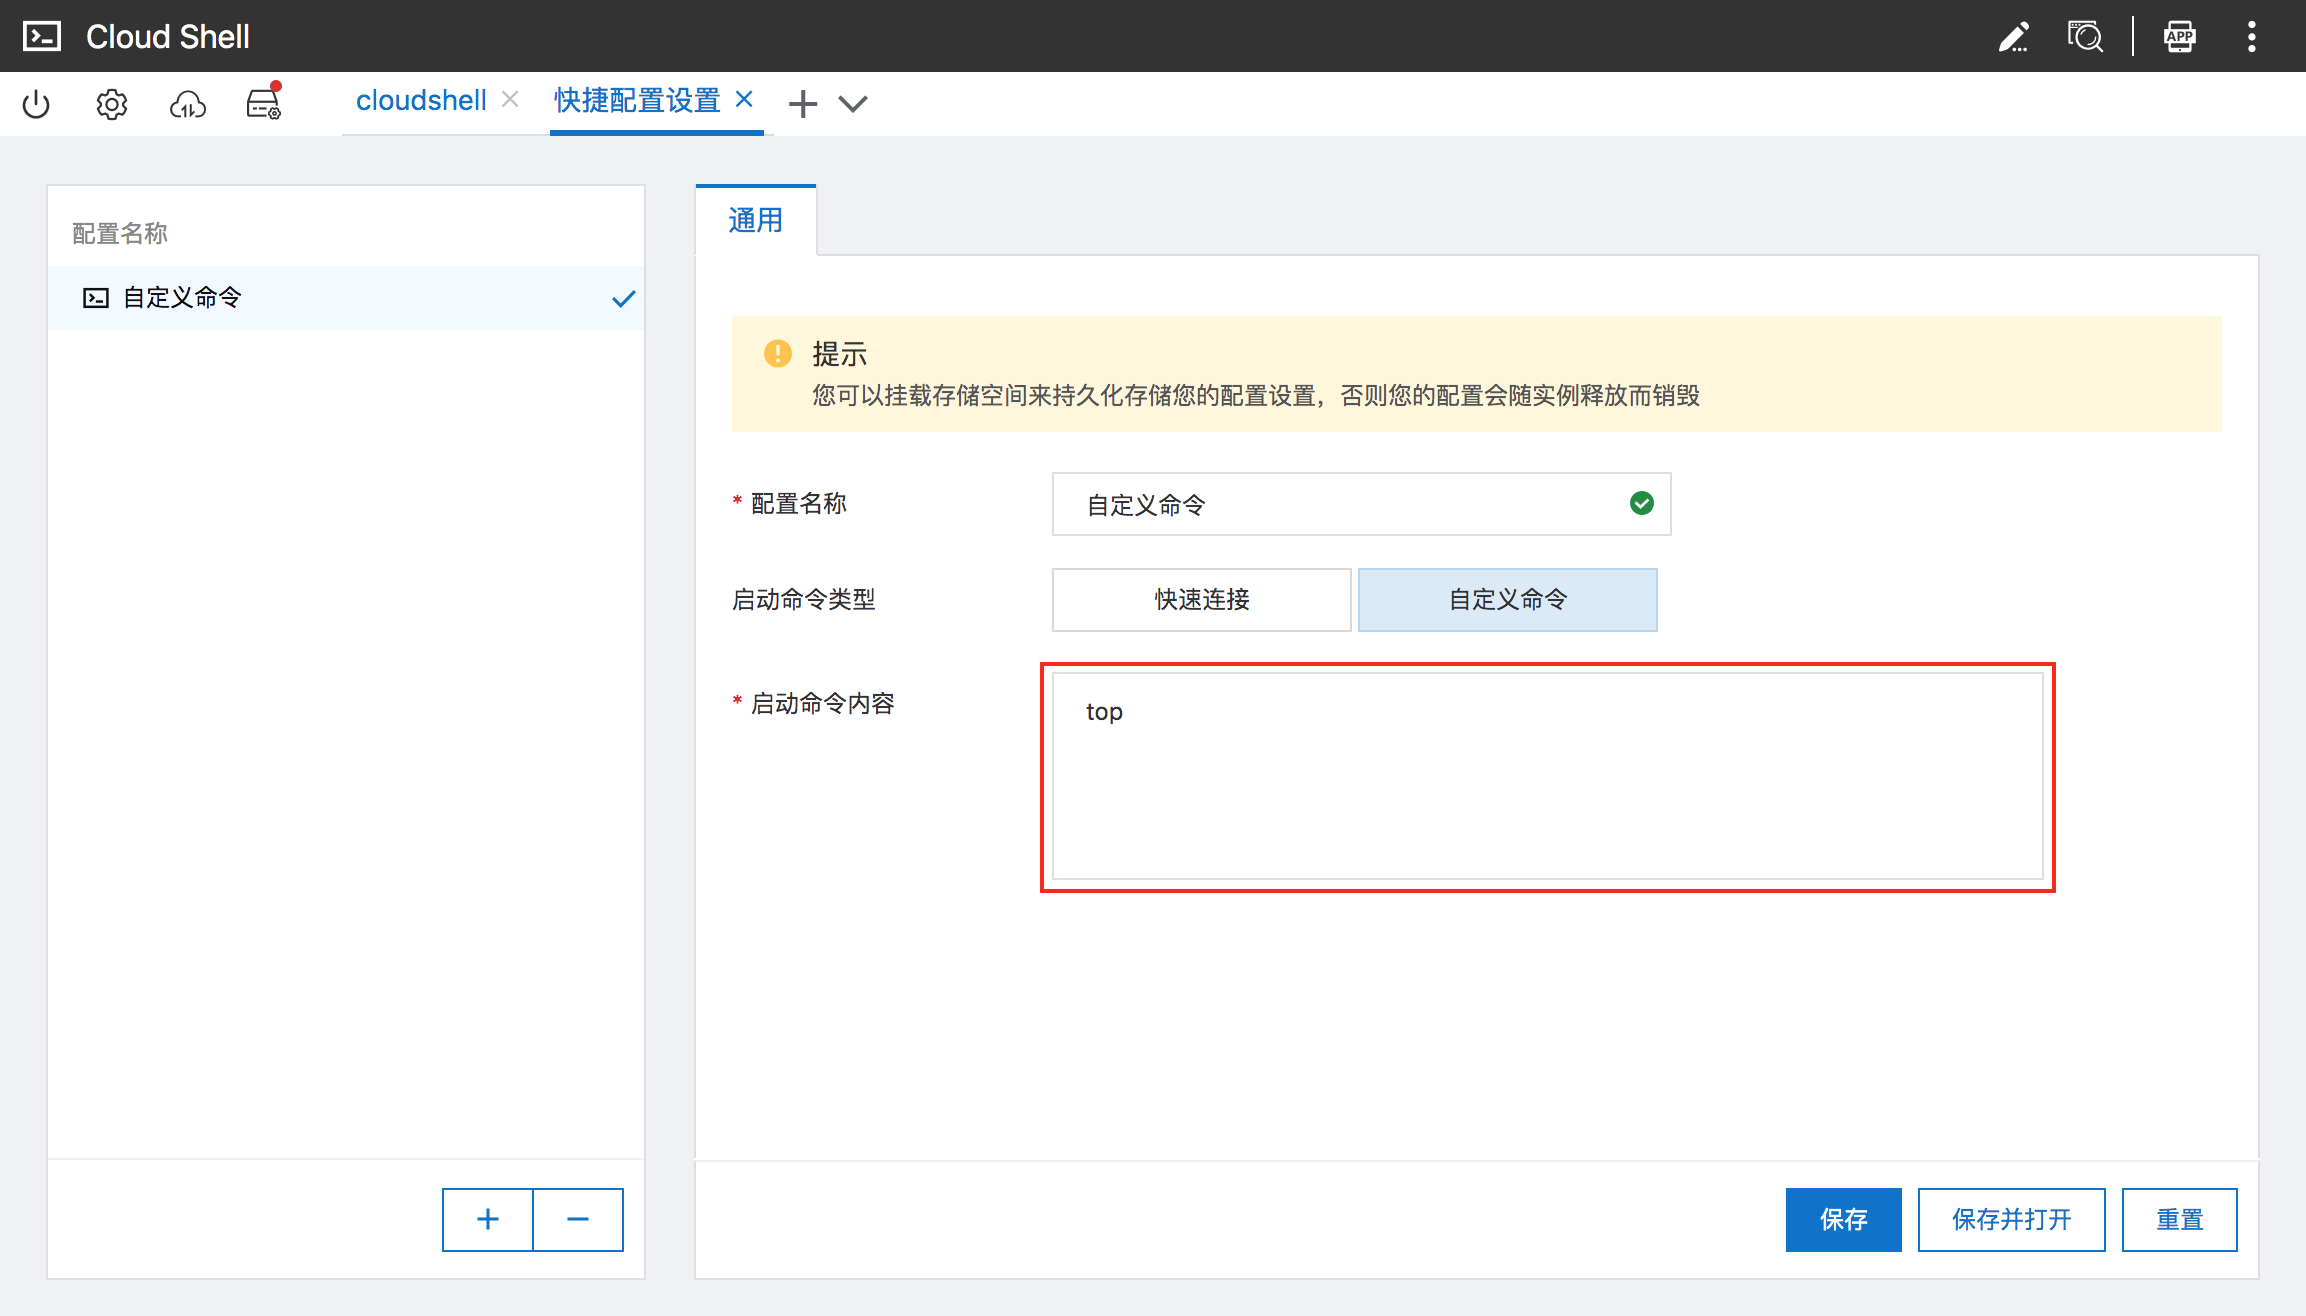Switch to the cloudshell tab
2306x1316 pixels.
pos(421,100)
